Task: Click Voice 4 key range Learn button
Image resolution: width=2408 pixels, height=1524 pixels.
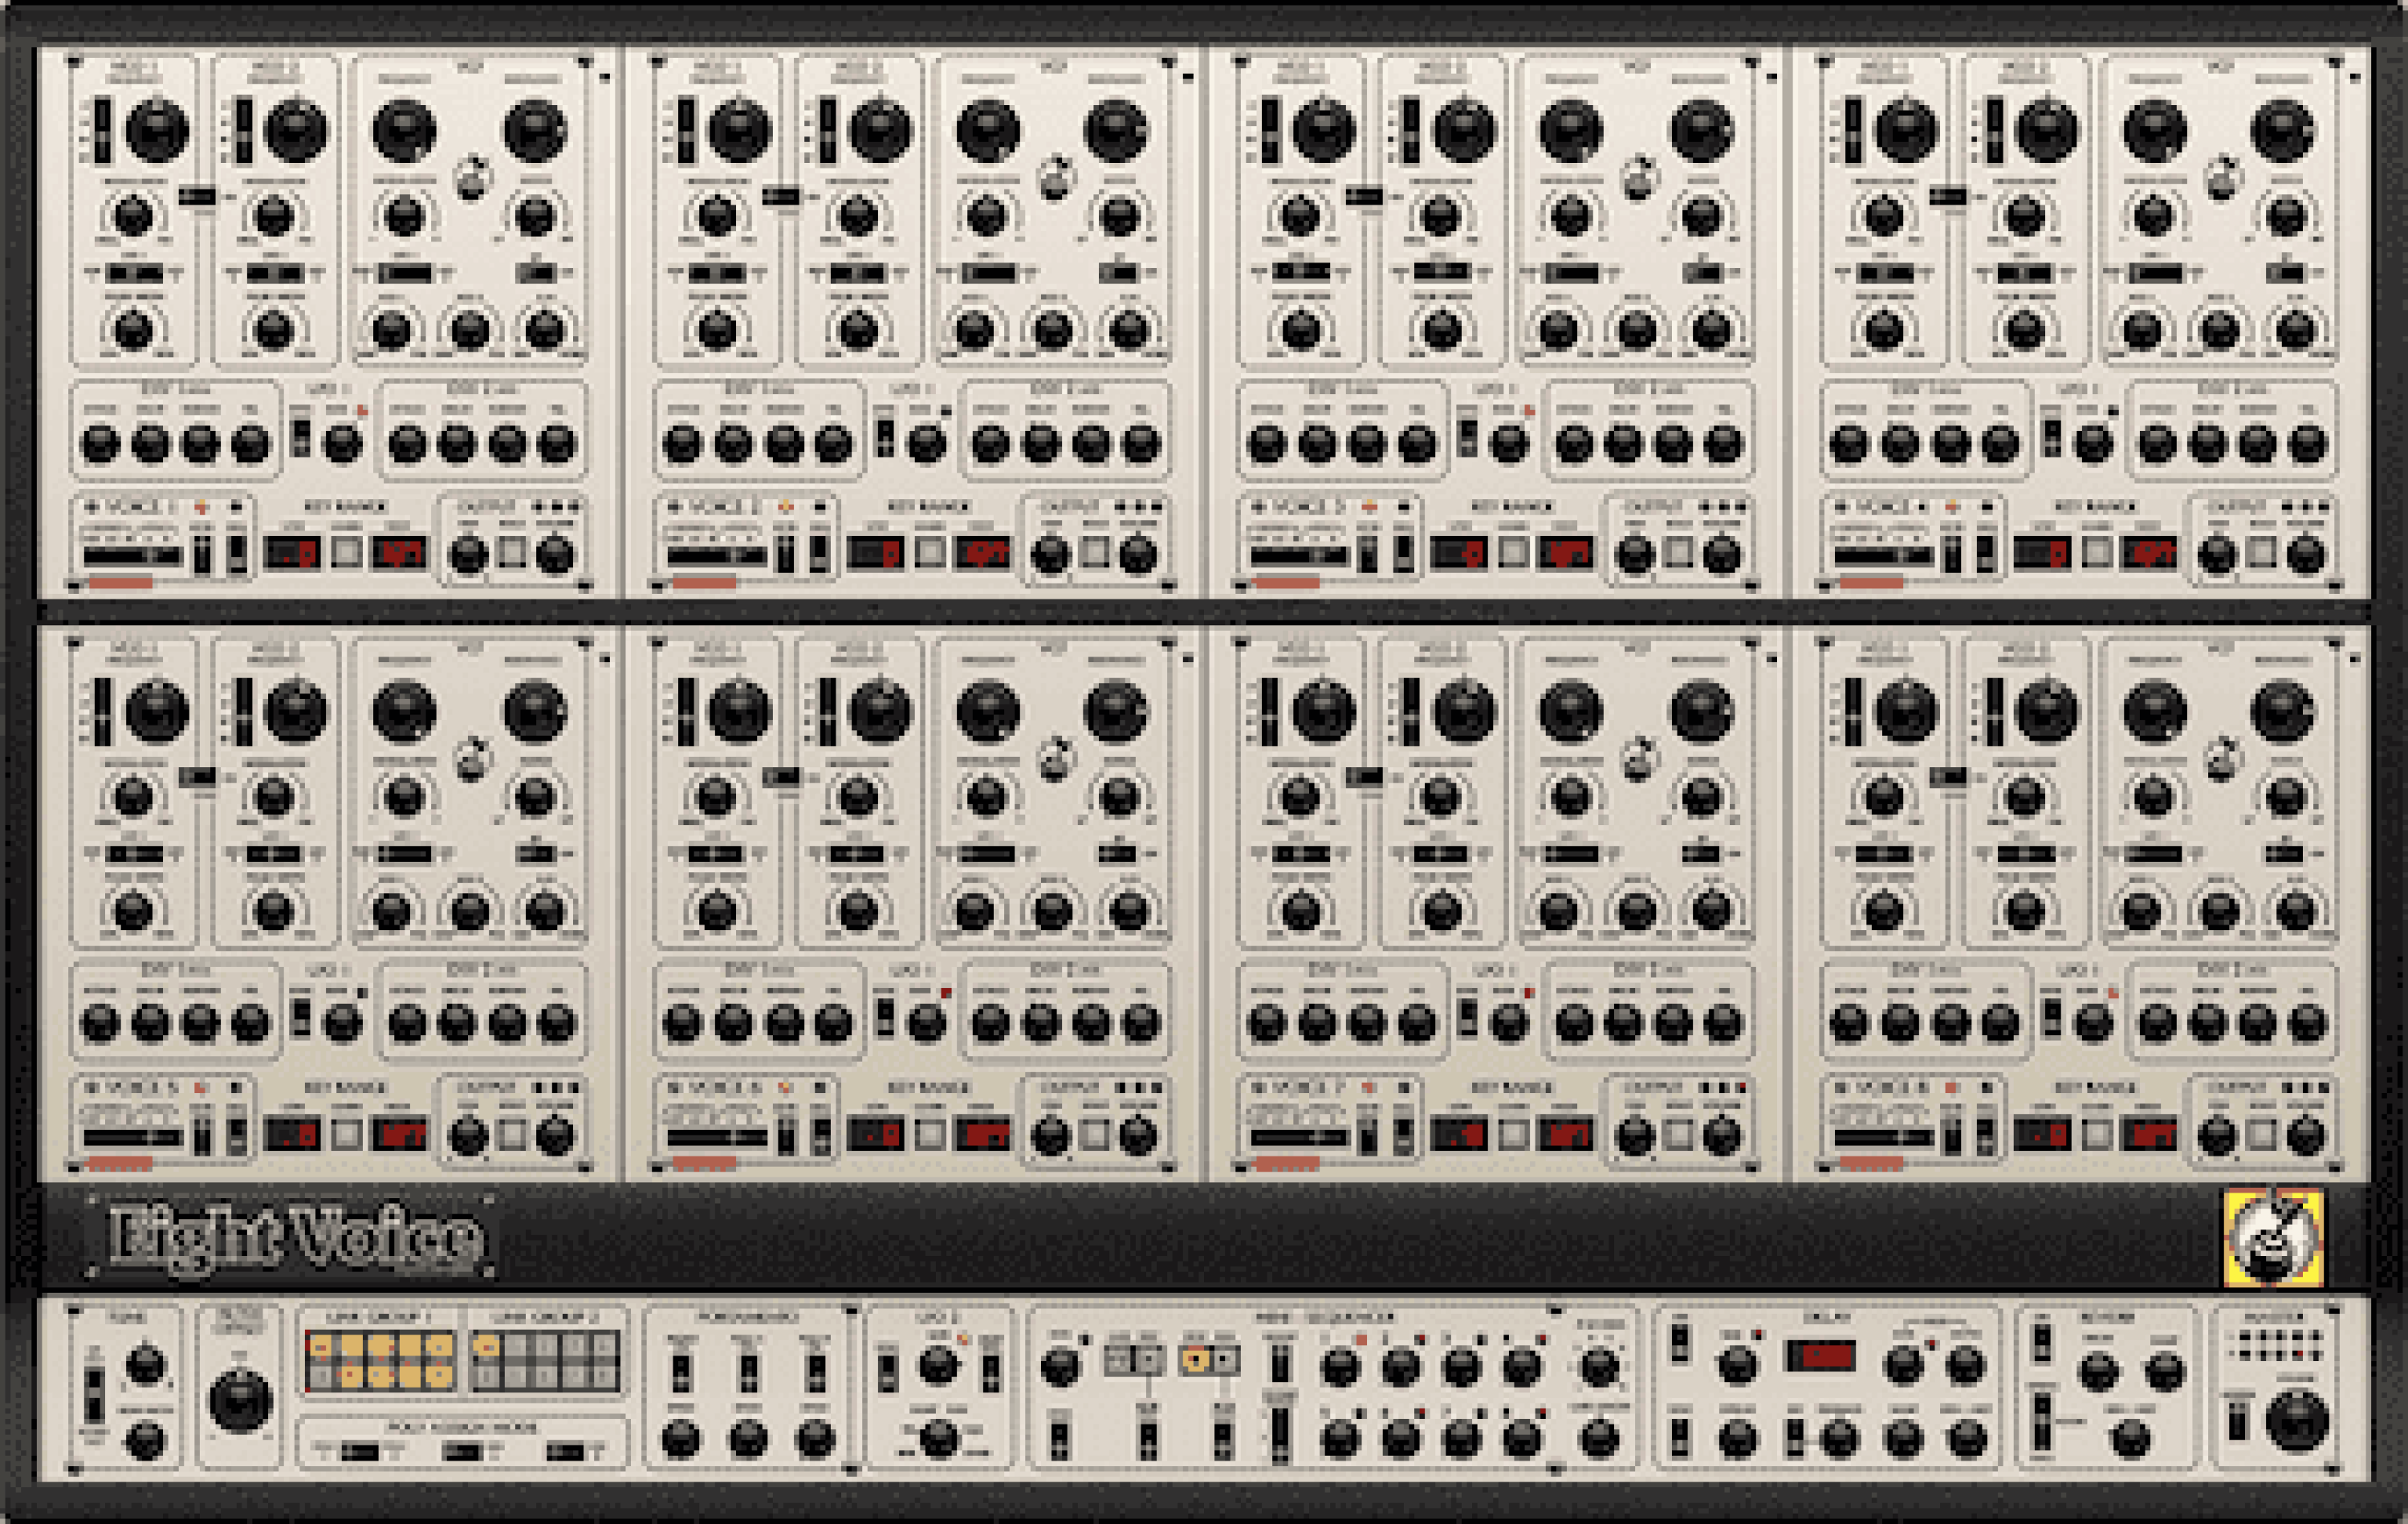Action: (2097, 552)
